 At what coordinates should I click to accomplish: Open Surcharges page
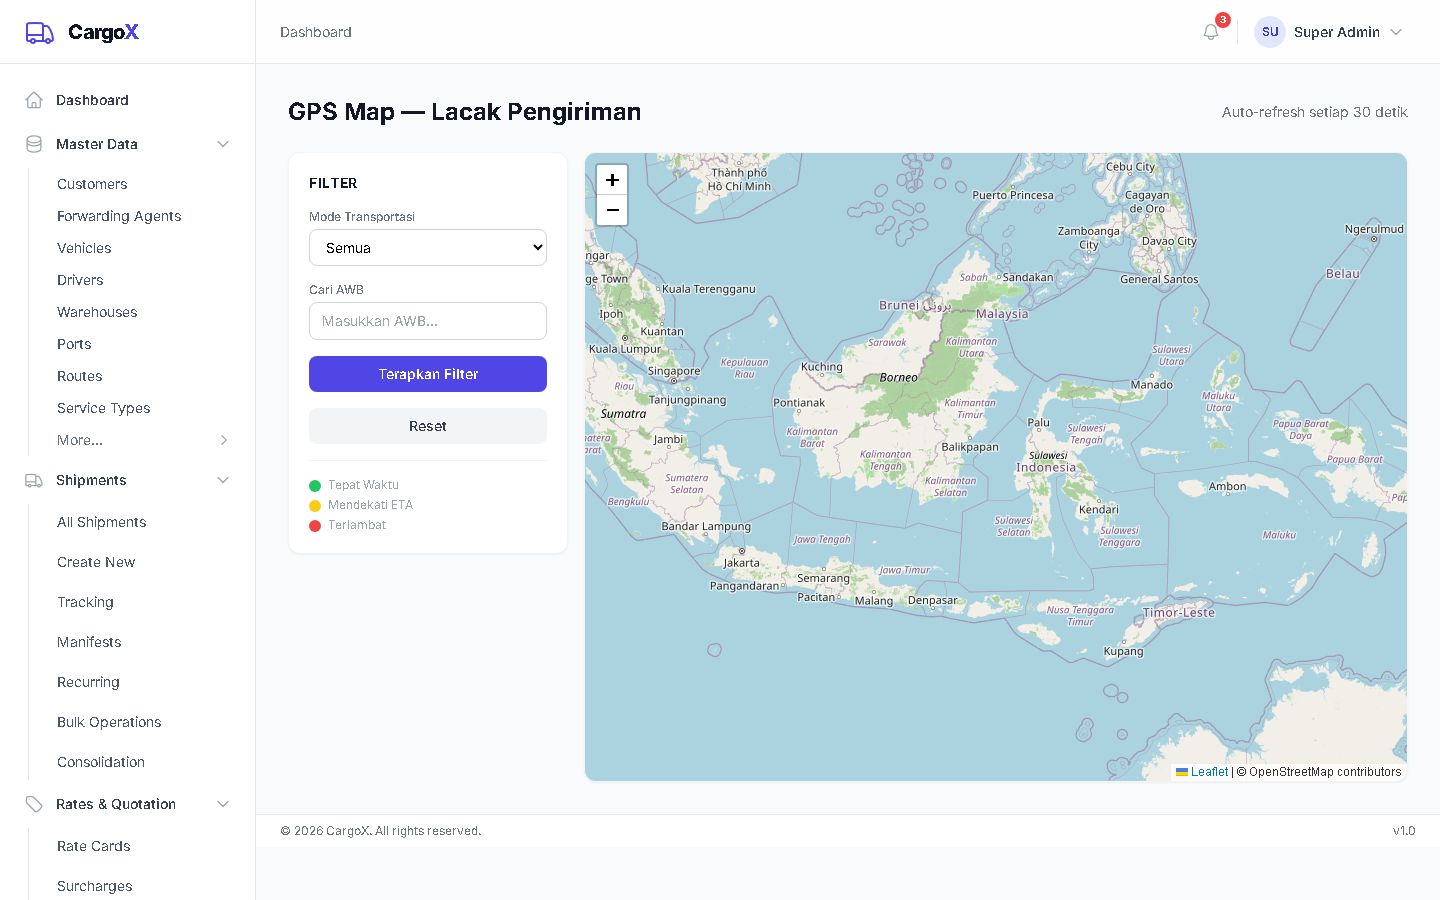(95, 886)
